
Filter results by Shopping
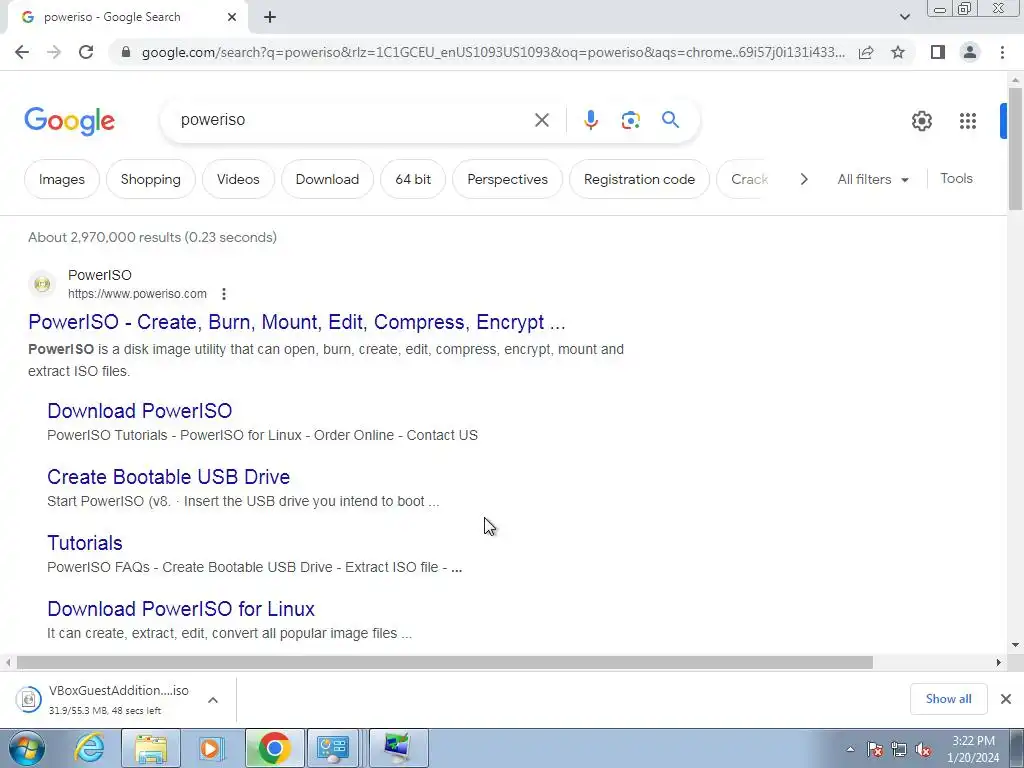(x=150, y=179)
